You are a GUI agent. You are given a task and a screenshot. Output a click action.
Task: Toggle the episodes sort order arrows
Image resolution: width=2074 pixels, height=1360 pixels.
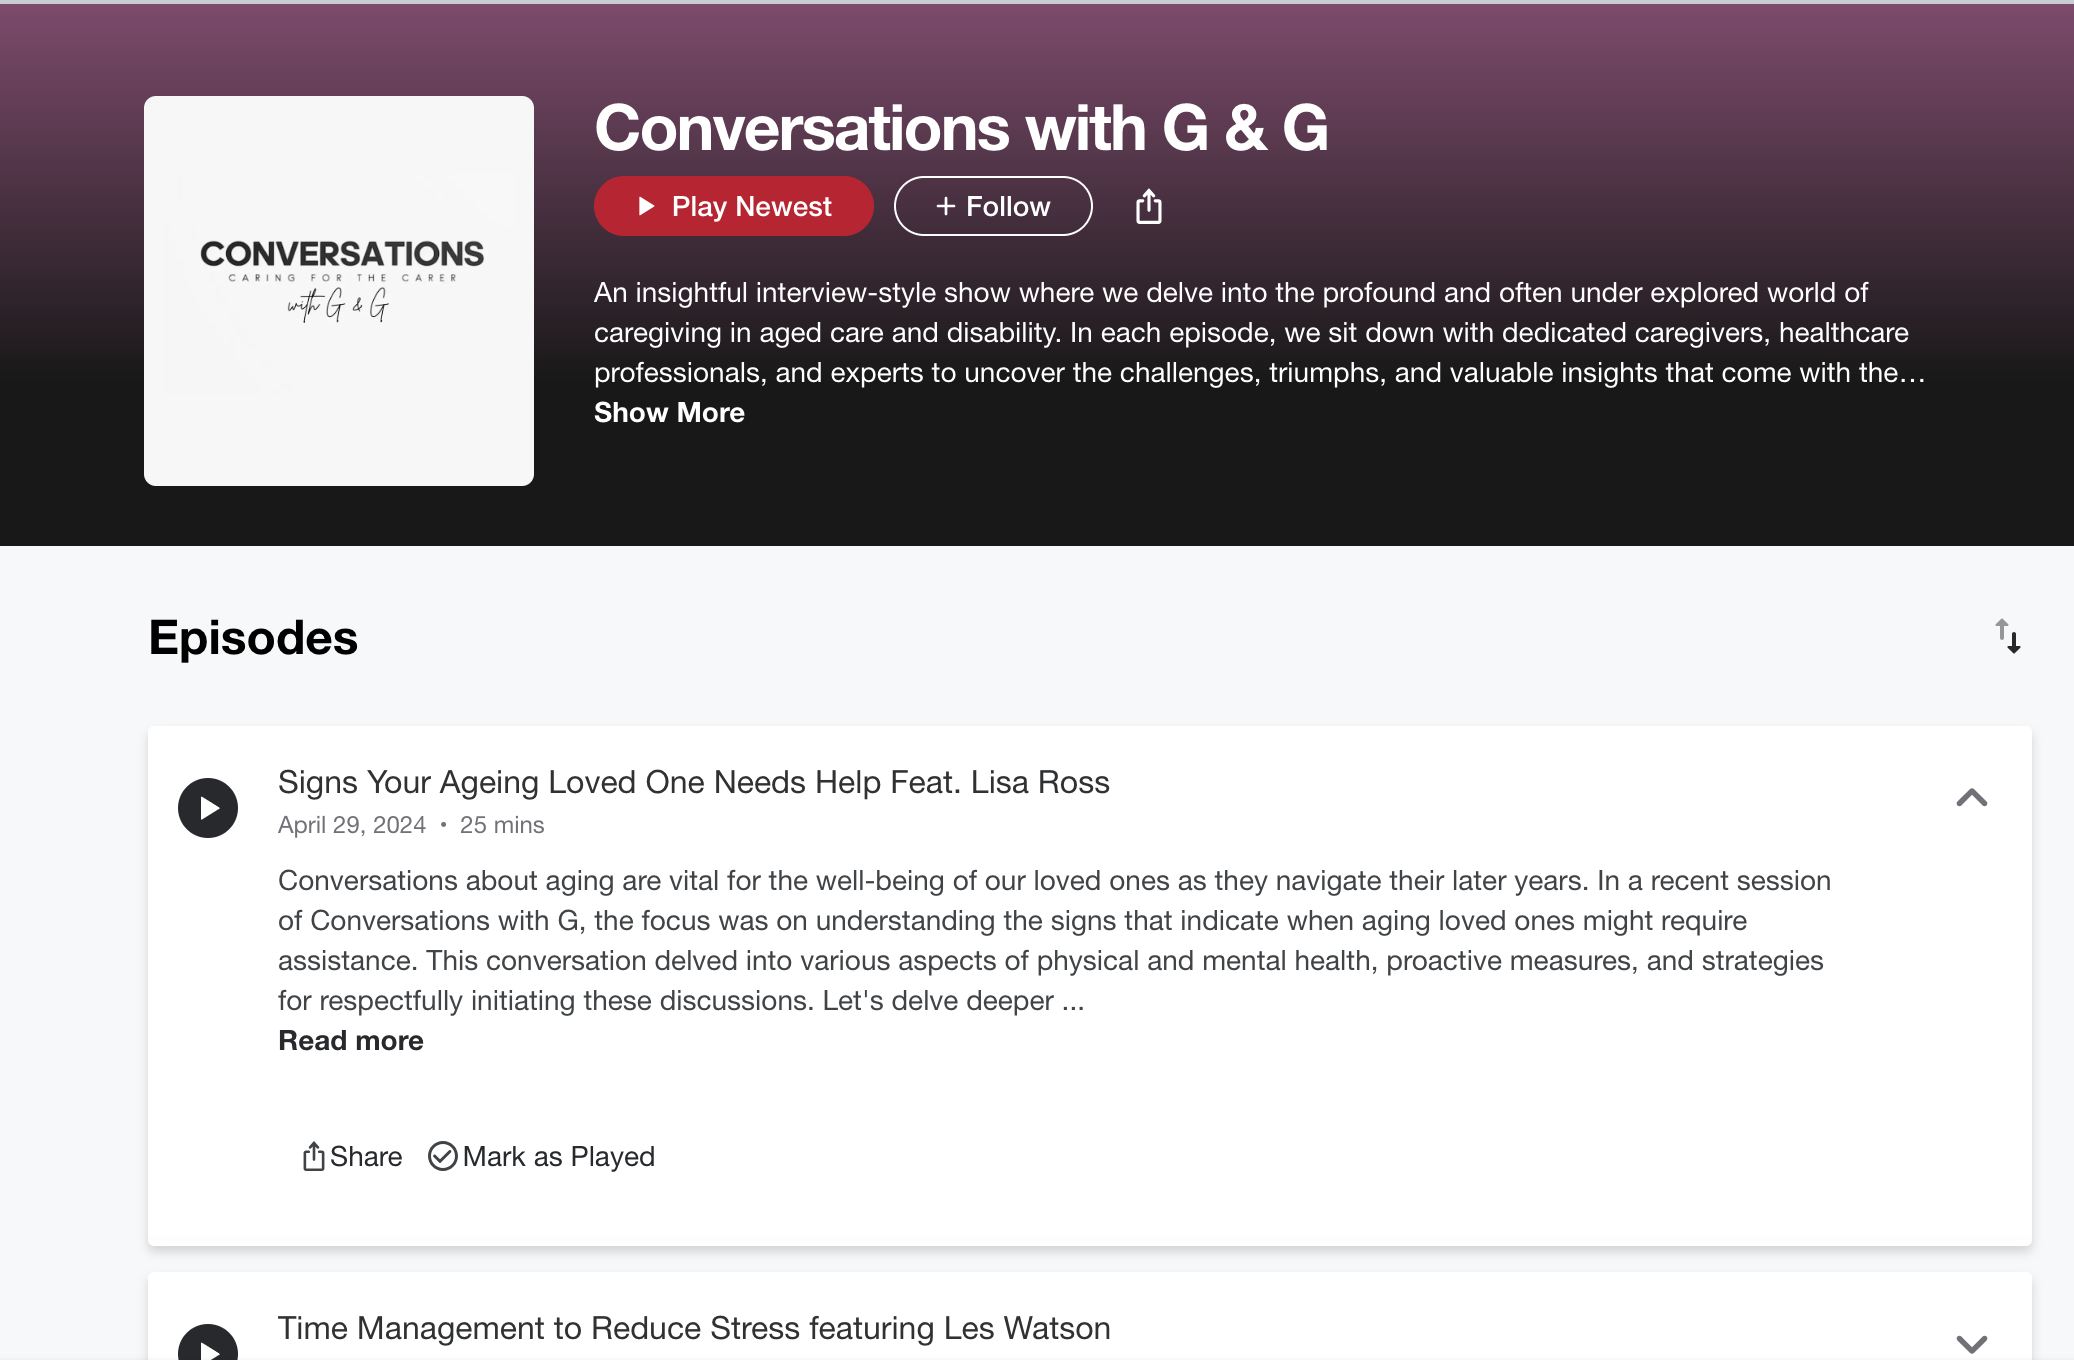click(2007, 636)
